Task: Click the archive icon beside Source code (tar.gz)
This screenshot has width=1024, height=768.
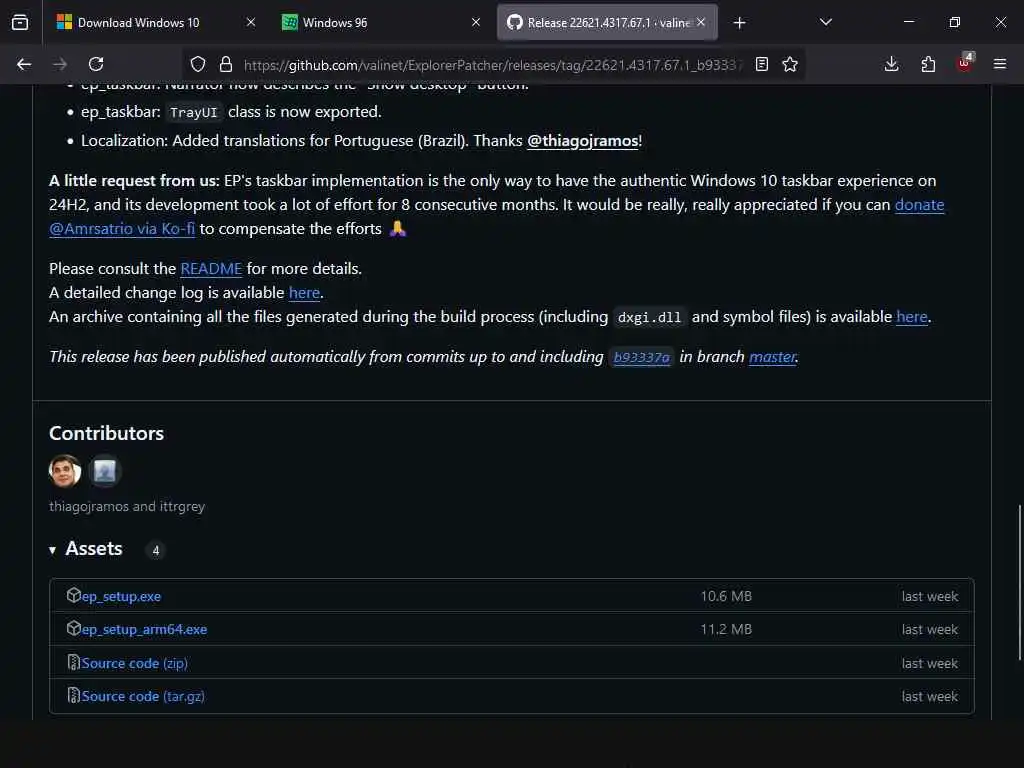Action: click(73, 696)
